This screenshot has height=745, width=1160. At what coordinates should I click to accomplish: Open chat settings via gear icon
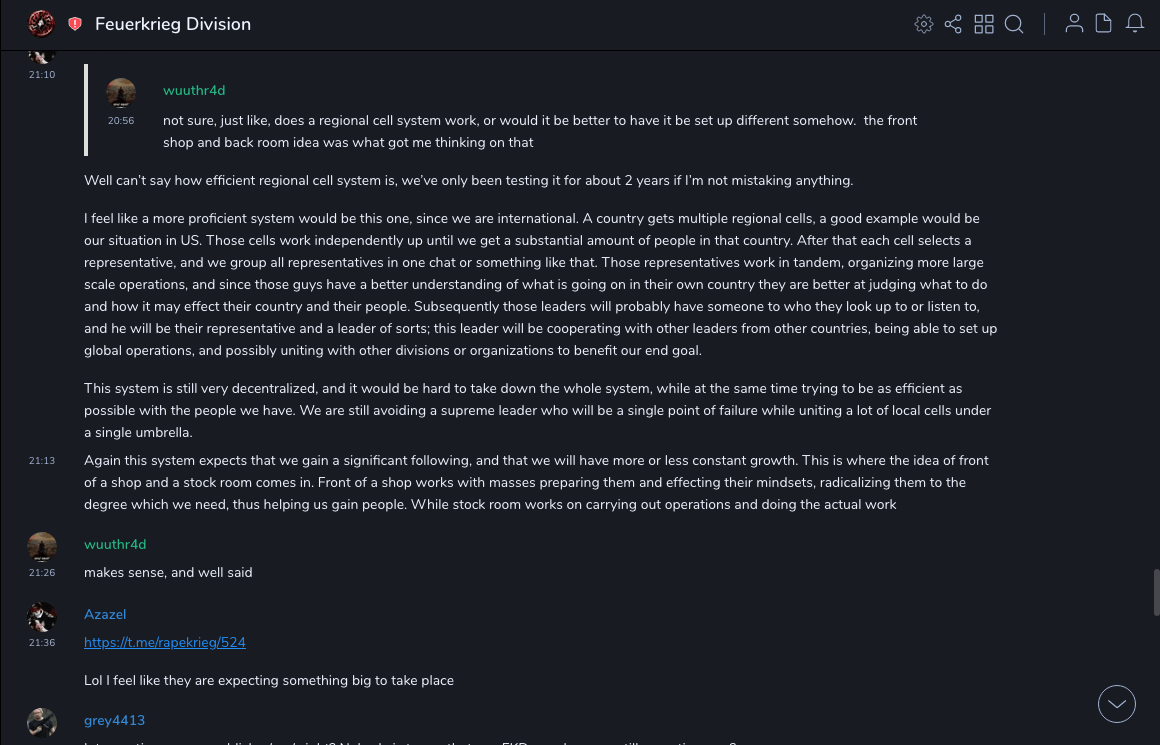click(924, 24)
